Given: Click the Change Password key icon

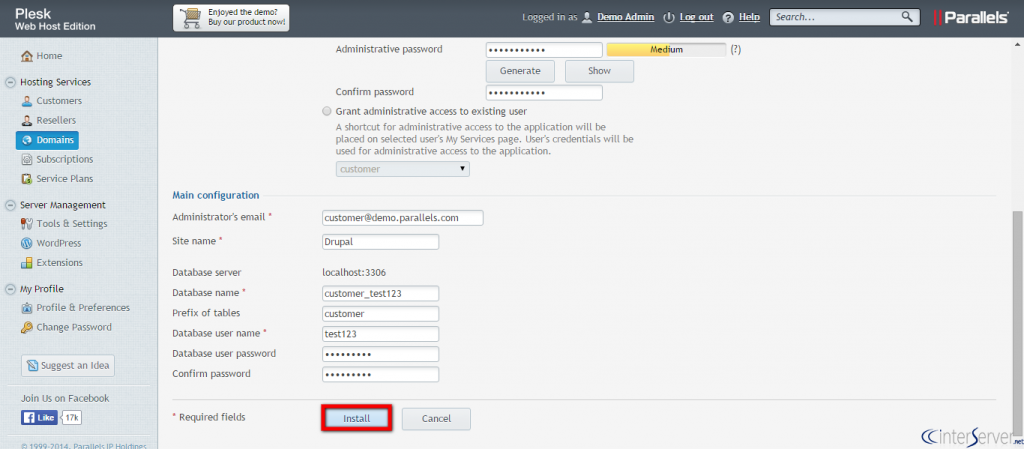Looking at the screenshot, I should (x=27, y=328).
